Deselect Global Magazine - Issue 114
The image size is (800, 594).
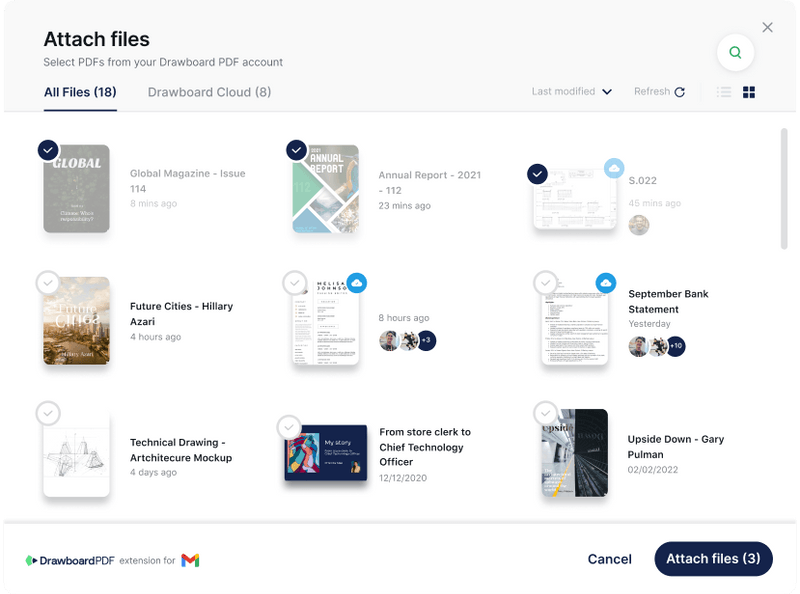click(47, 149)
